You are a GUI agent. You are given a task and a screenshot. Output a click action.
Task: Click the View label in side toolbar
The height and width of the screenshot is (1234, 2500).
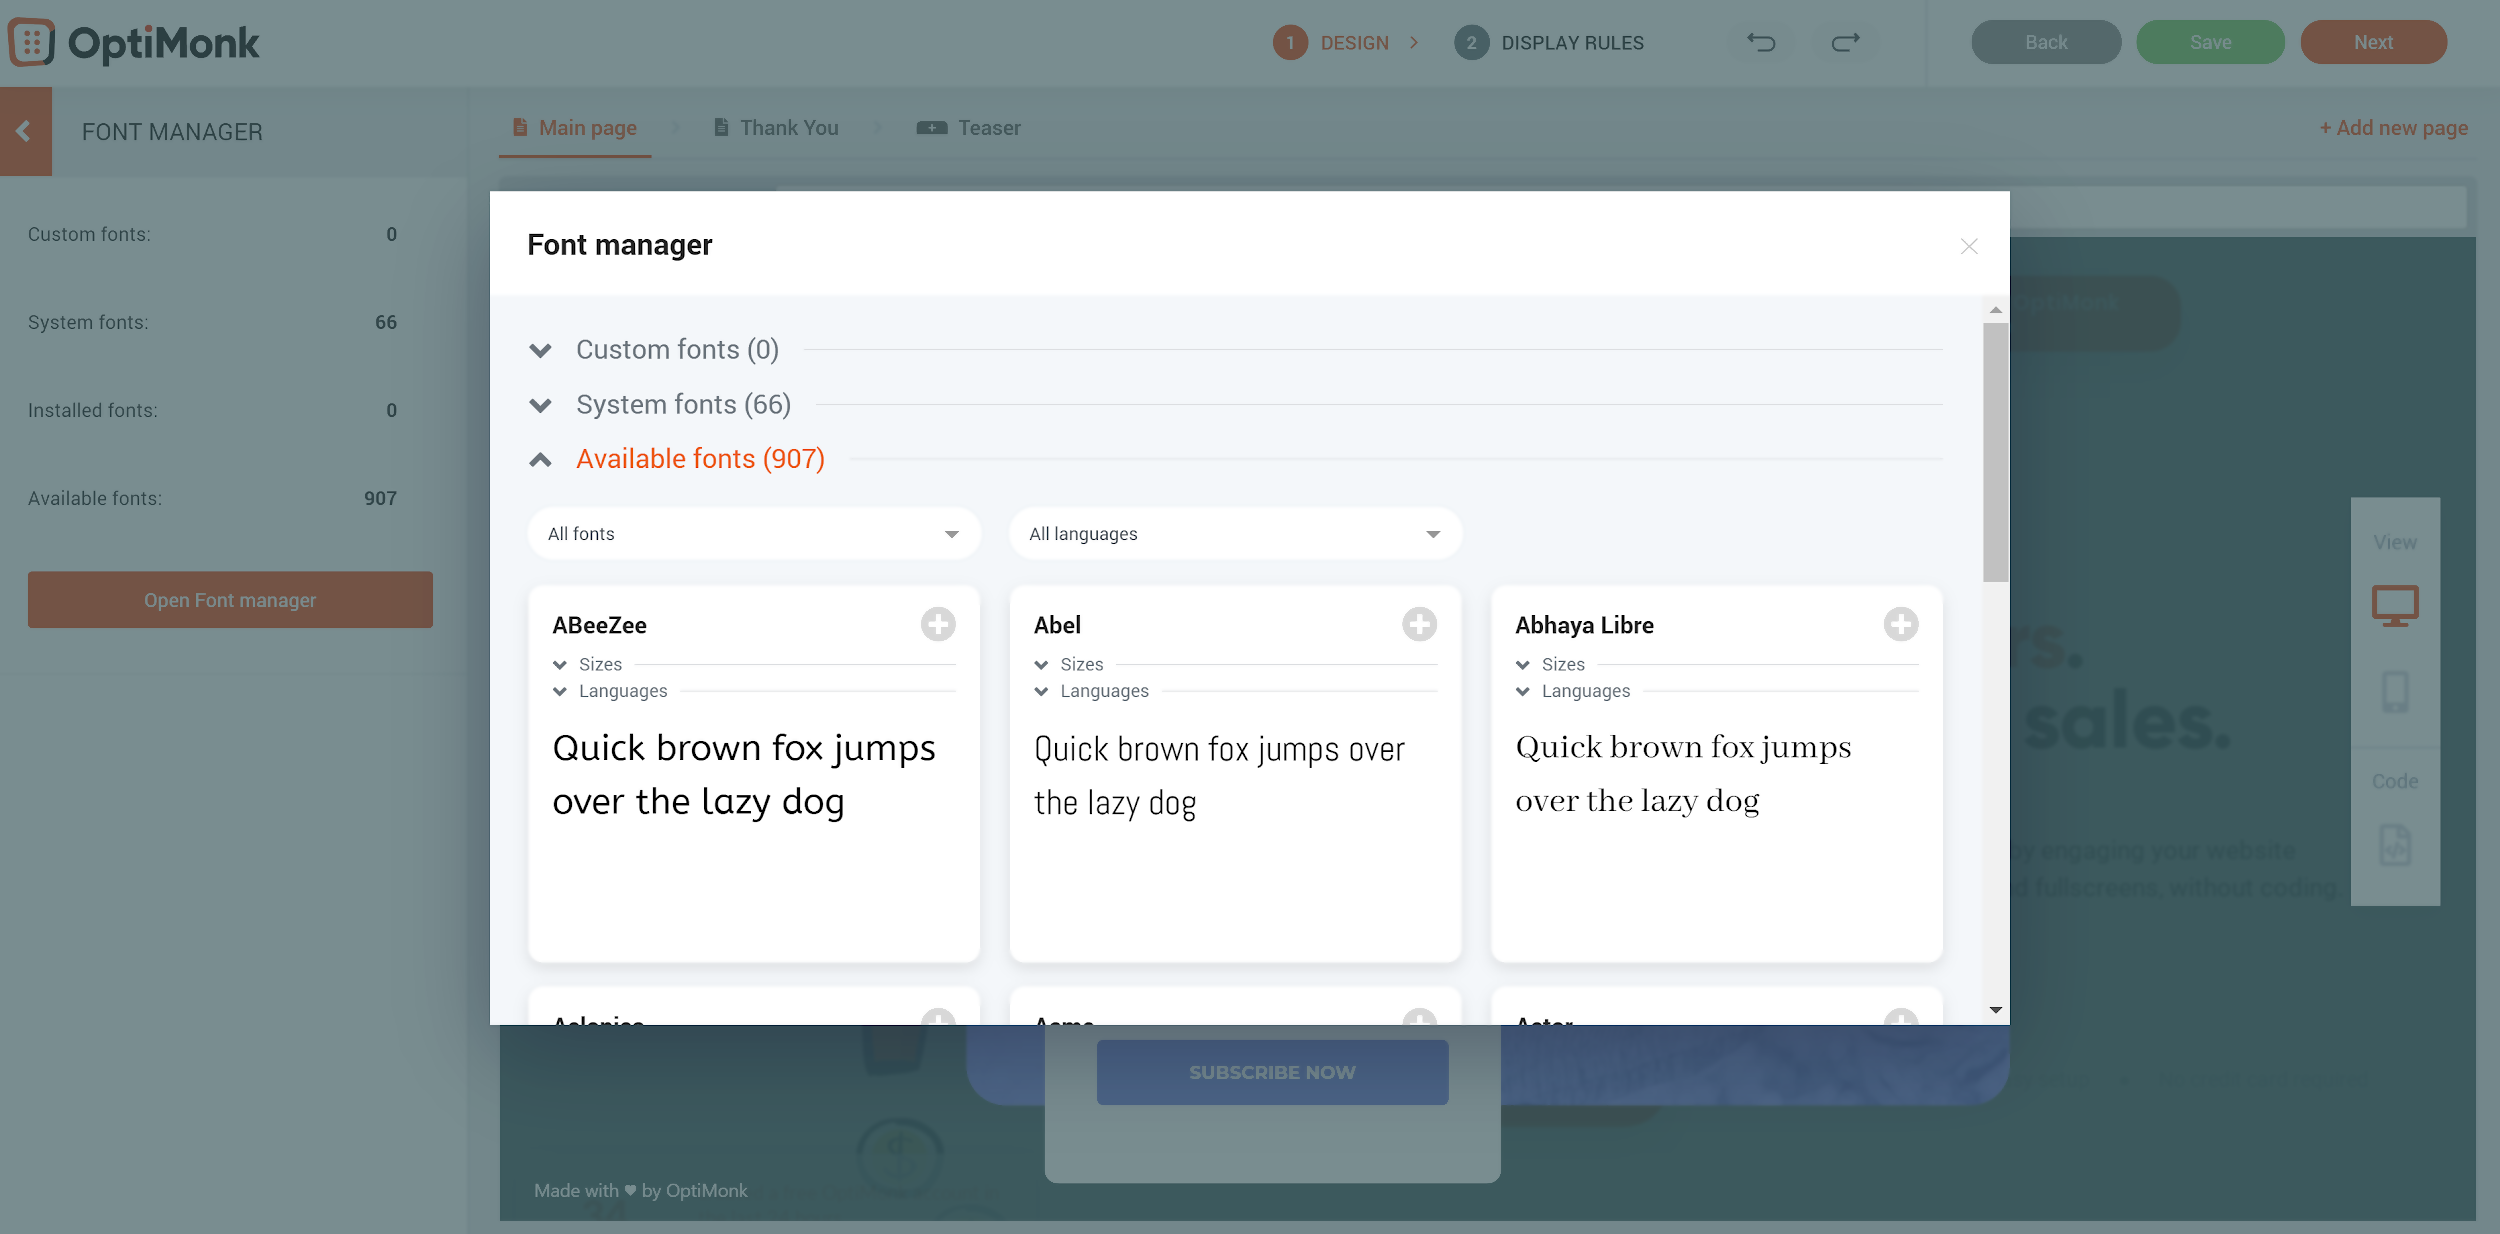pyautogui.click(x=2395, y=542)
